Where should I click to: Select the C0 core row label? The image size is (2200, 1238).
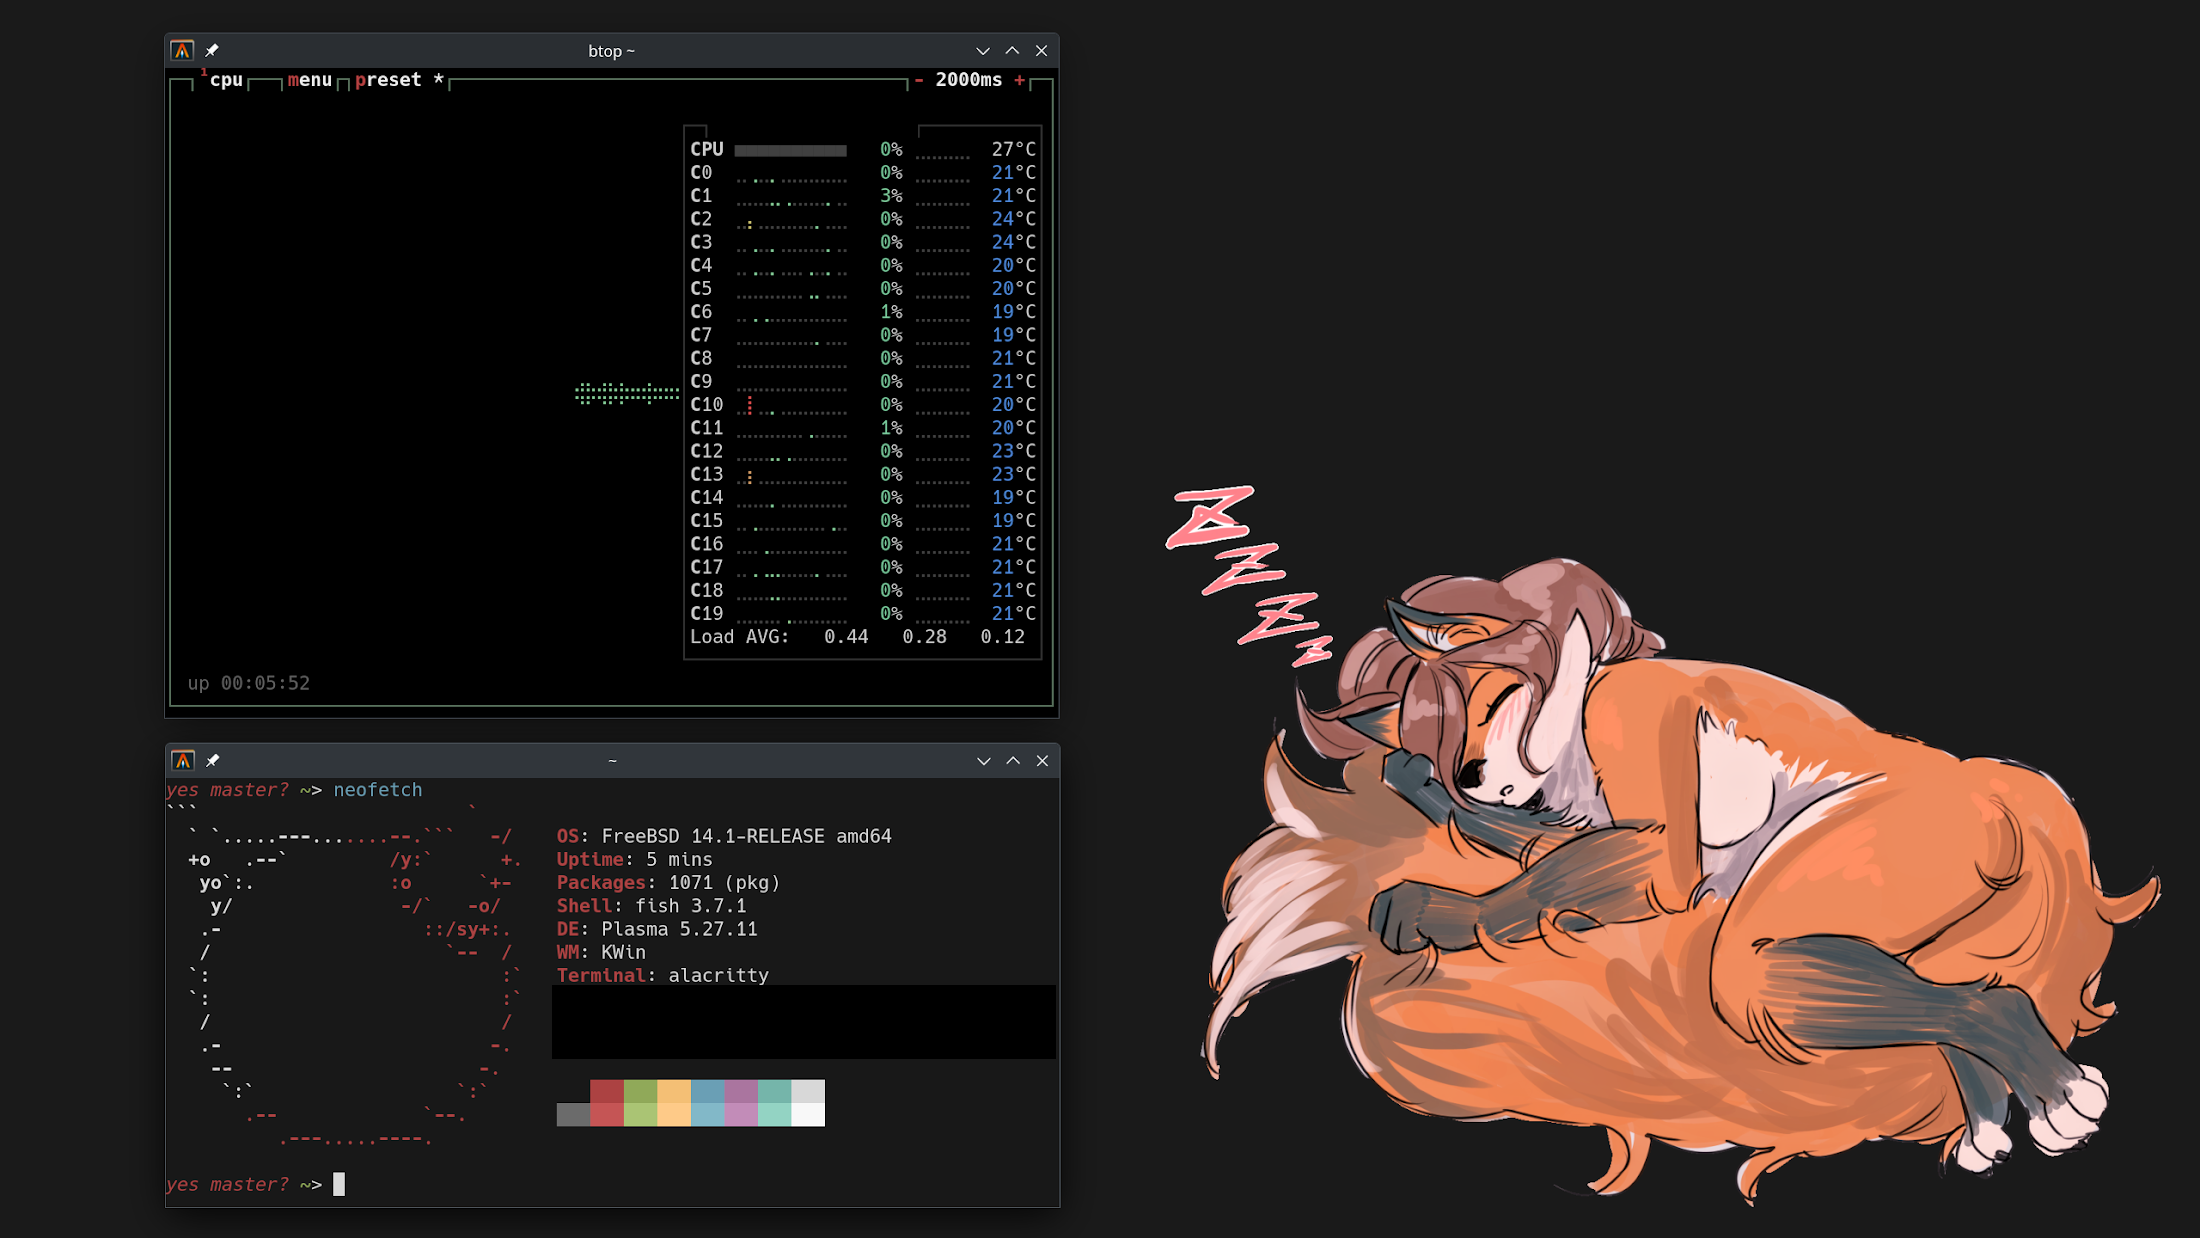coord(701,173)
